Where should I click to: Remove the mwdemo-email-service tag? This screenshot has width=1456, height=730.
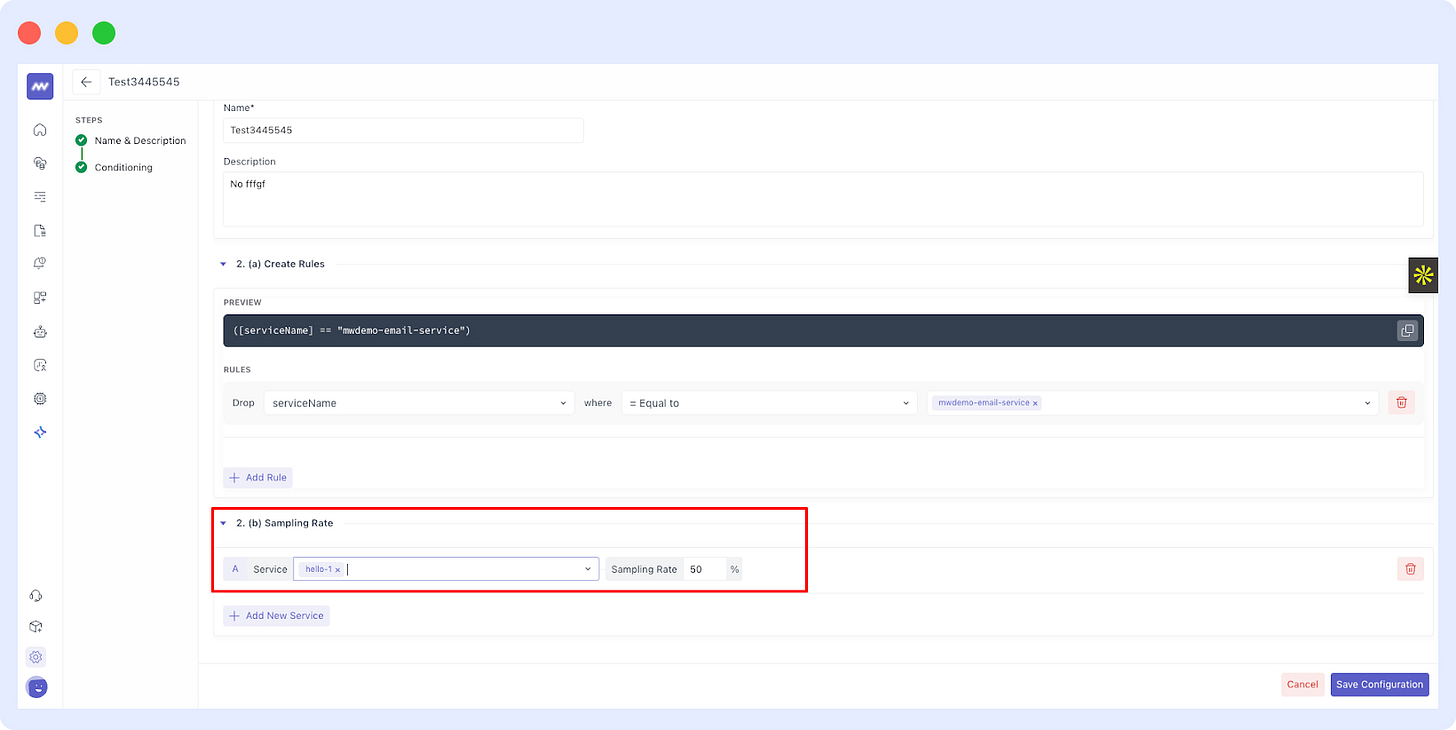pos(1035,403)
